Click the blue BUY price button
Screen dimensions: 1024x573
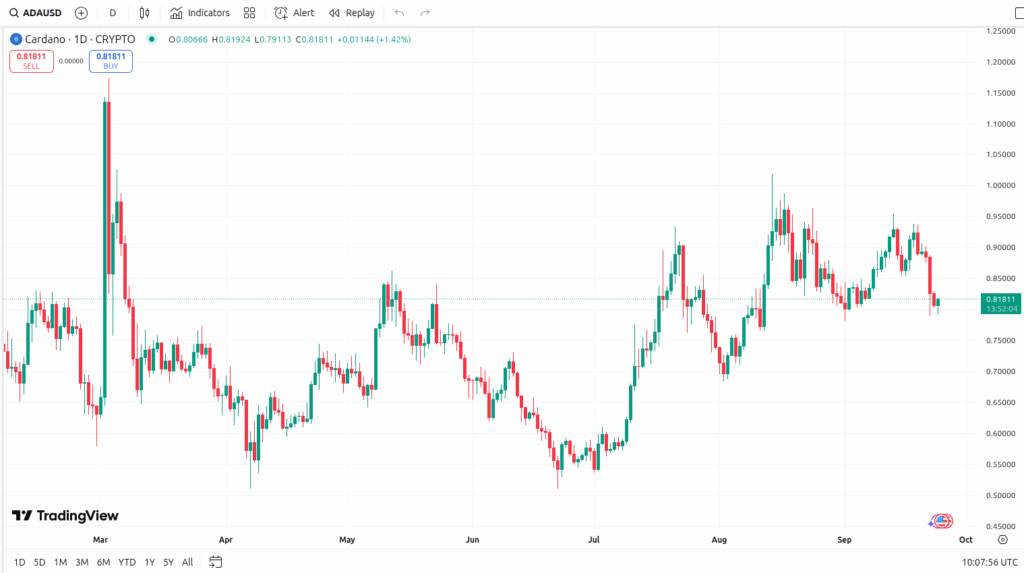pos(110,61)
